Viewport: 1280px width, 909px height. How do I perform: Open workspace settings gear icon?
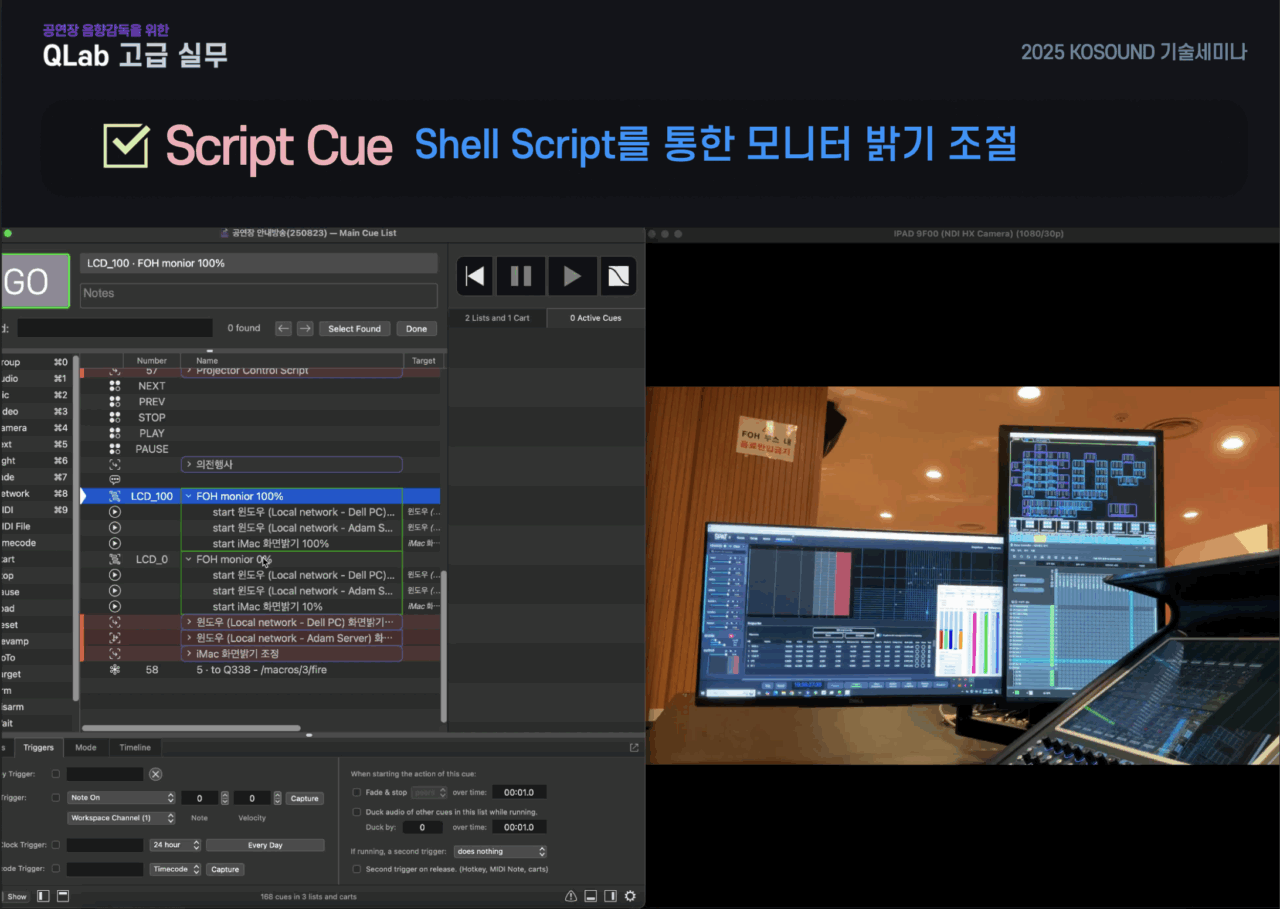pyautogui.click(x=630, y=896)
